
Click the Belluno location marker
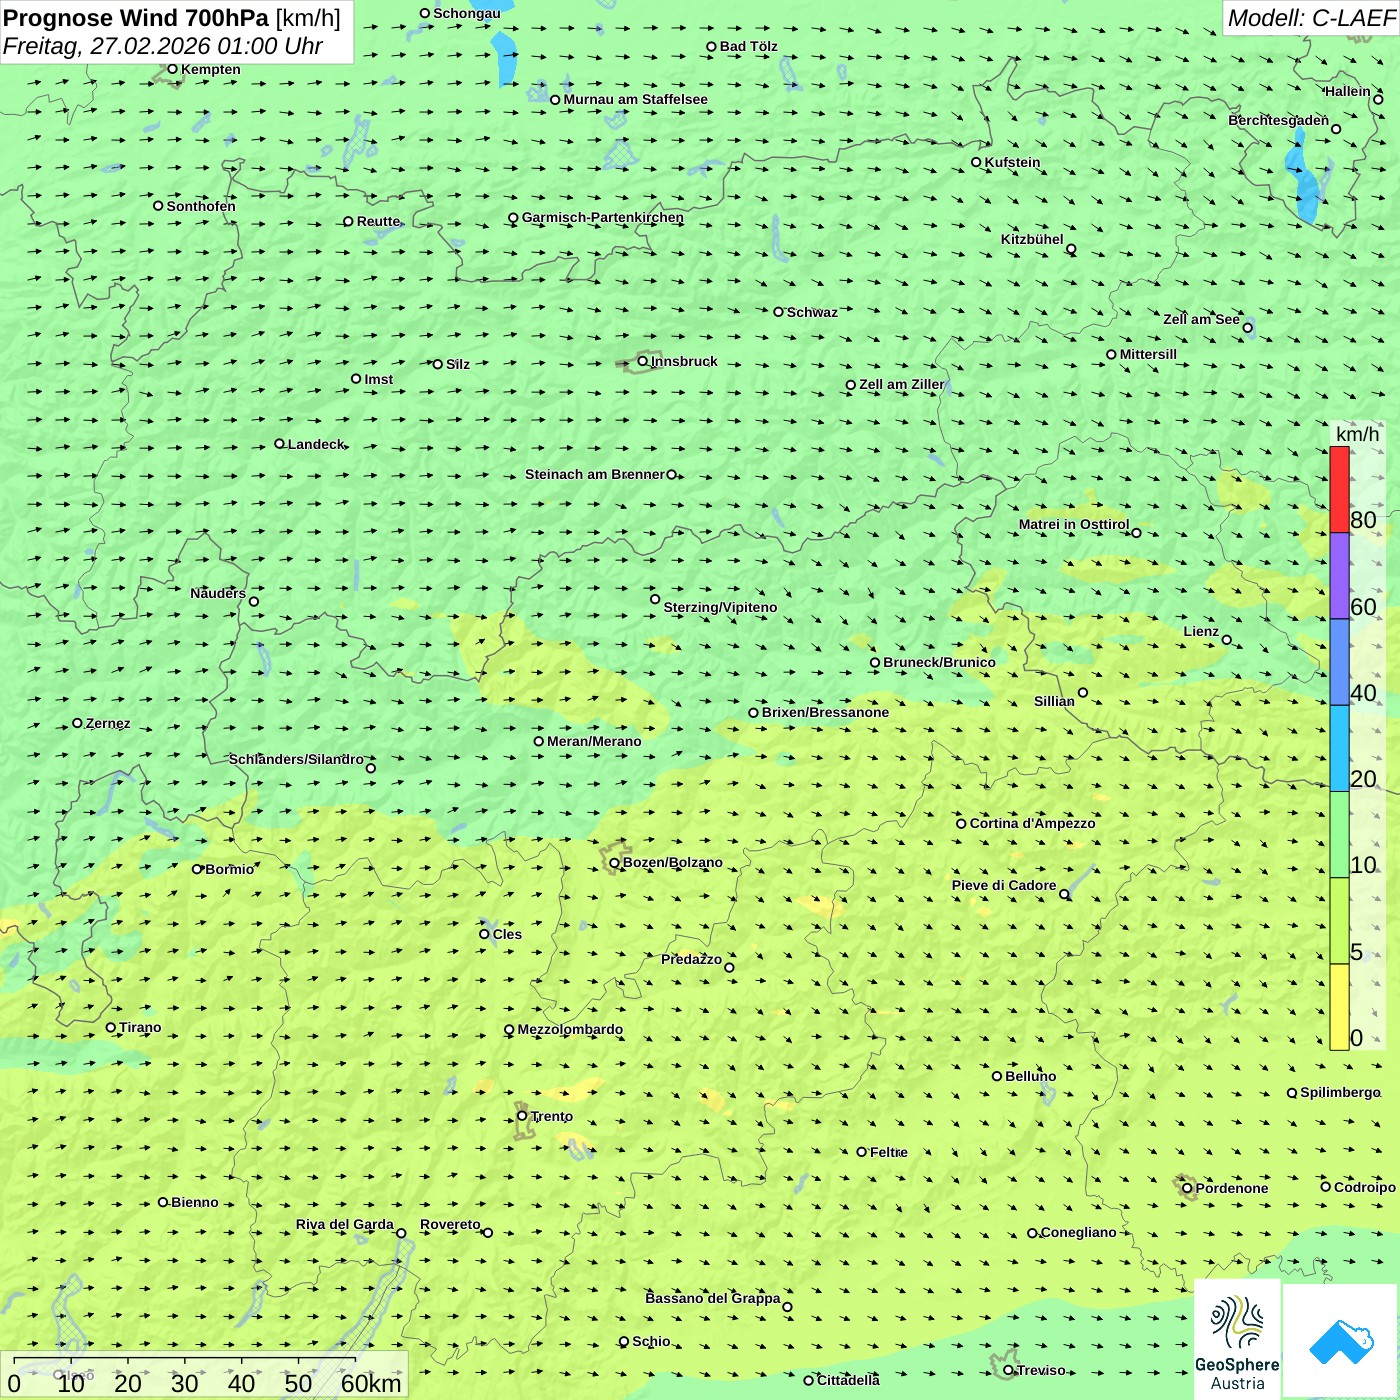pos(996,1076)
